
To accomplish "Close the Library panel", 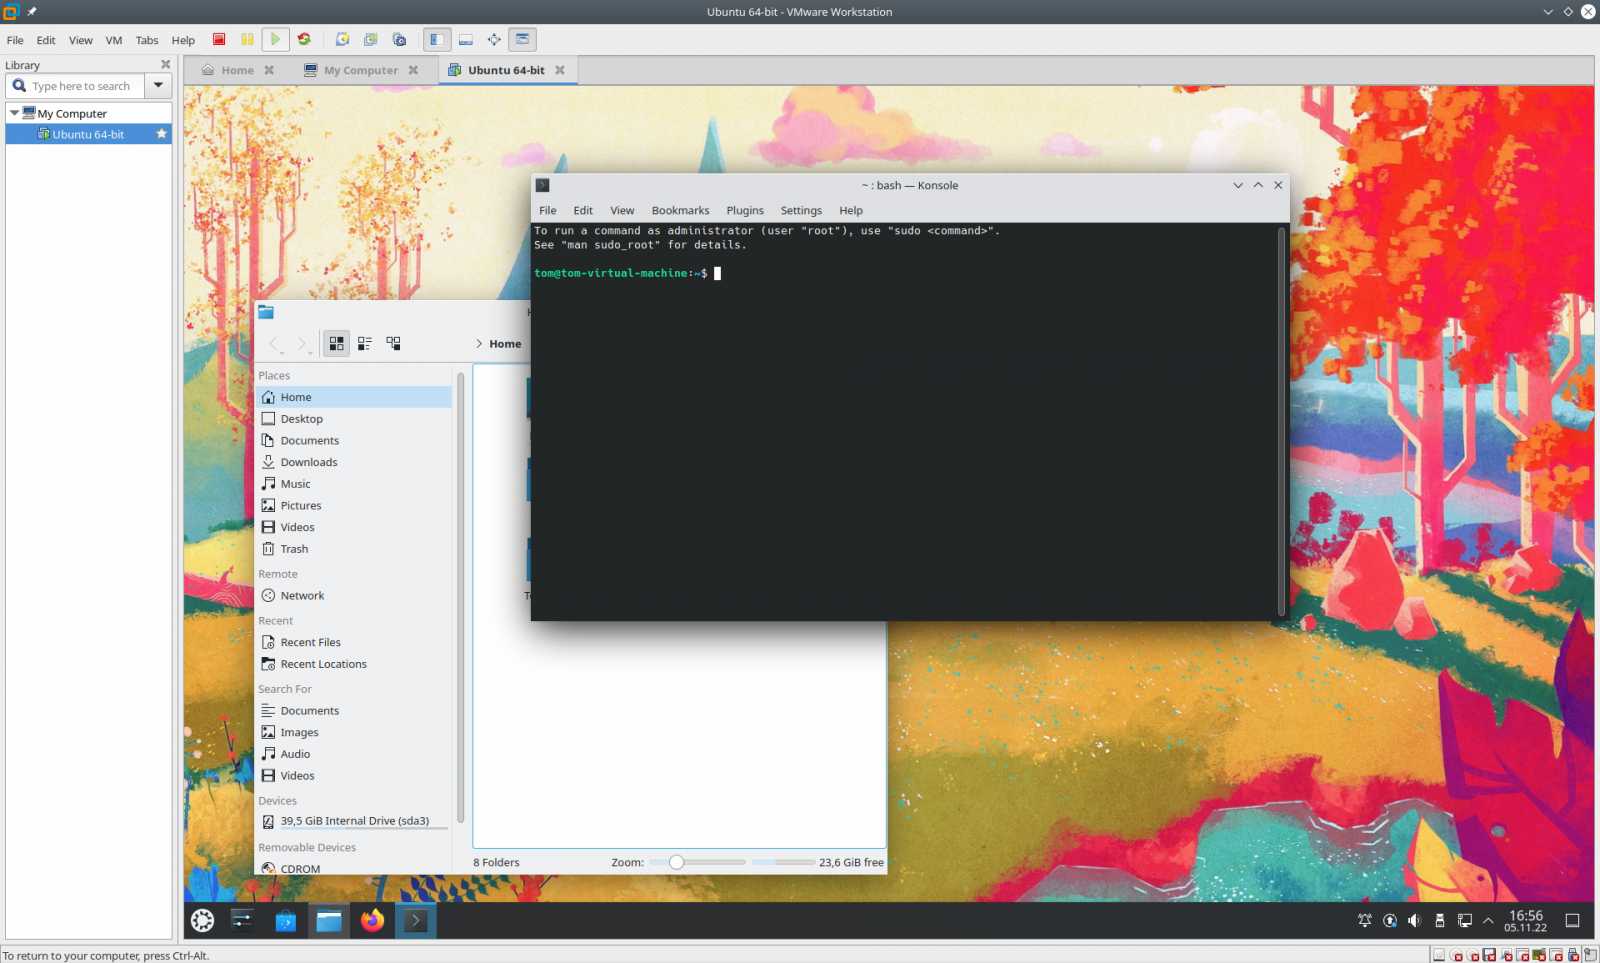I will click(x=166, y=65).
